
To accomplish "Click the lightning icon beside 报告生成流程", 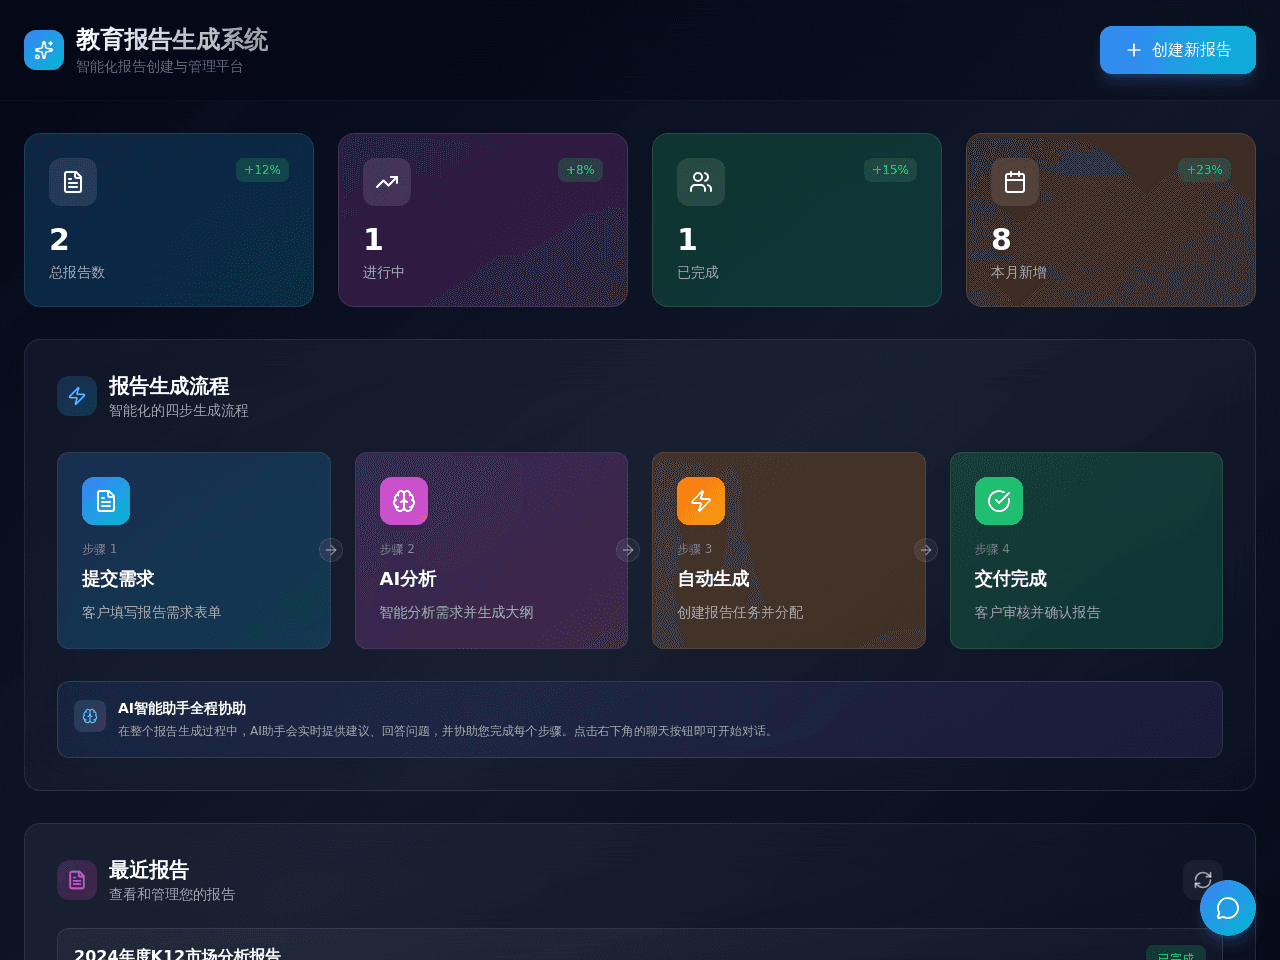I will tap(77, 396).
